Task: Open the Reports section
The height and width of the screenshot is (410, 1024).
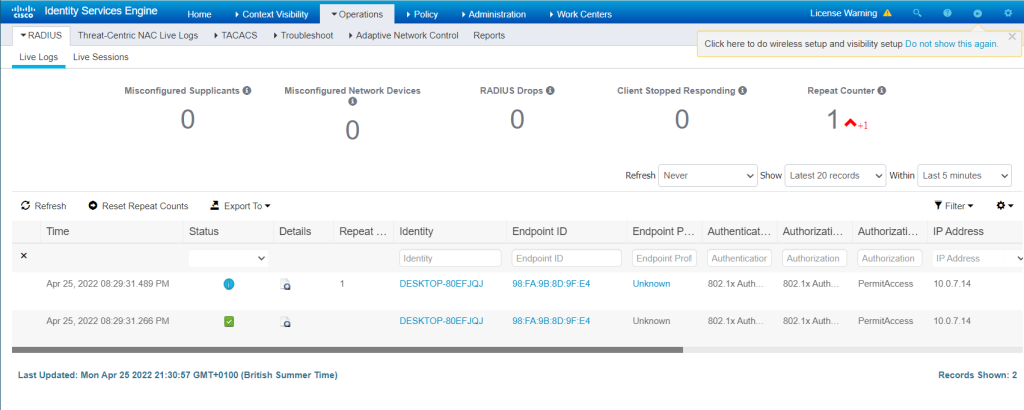Action: coord(489,35)
